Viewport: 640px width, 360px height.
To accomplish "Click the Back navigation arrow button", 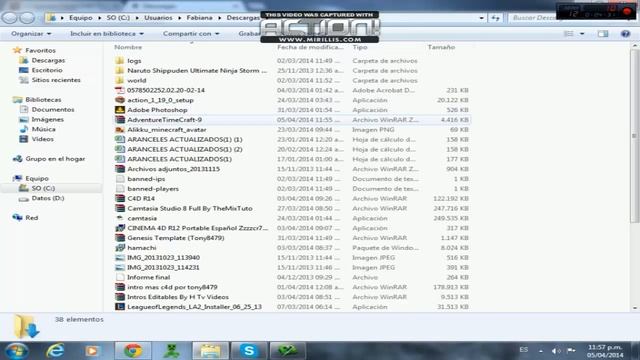I will (10, 18).
